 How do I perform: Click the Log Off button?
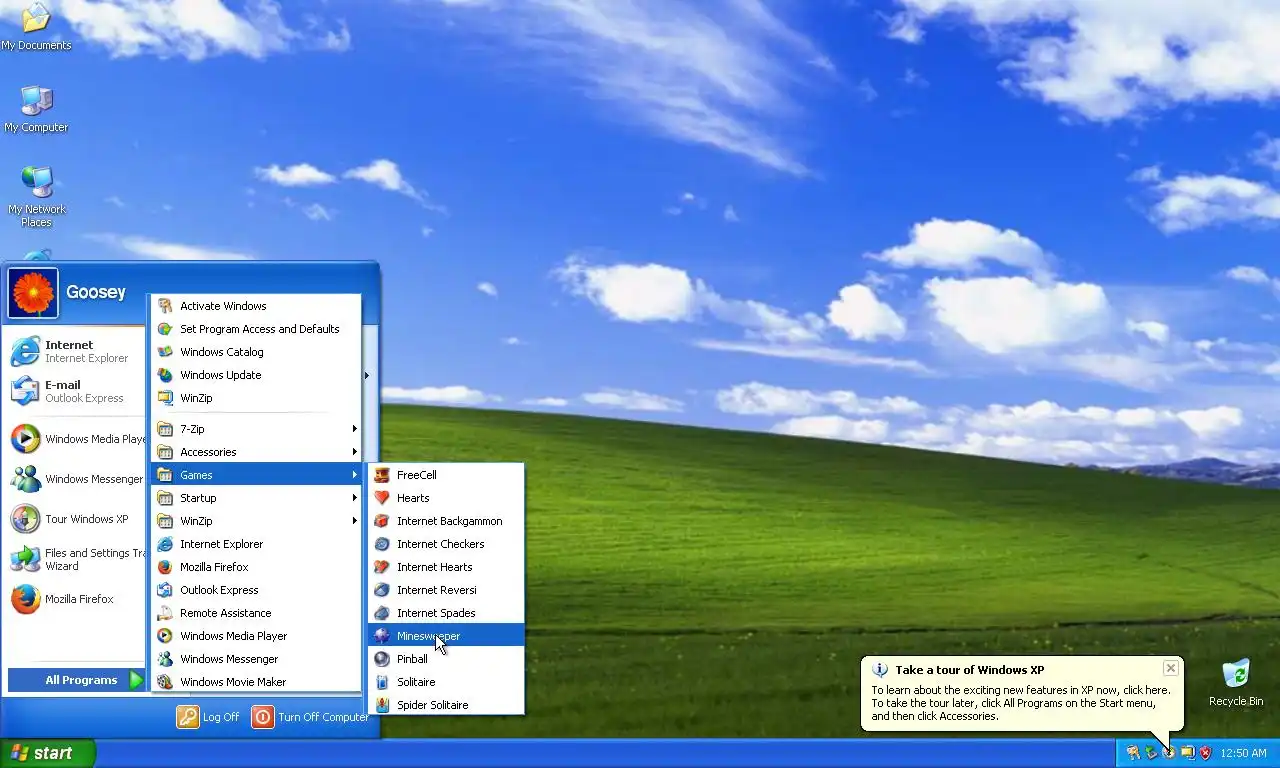pos(208,717)
